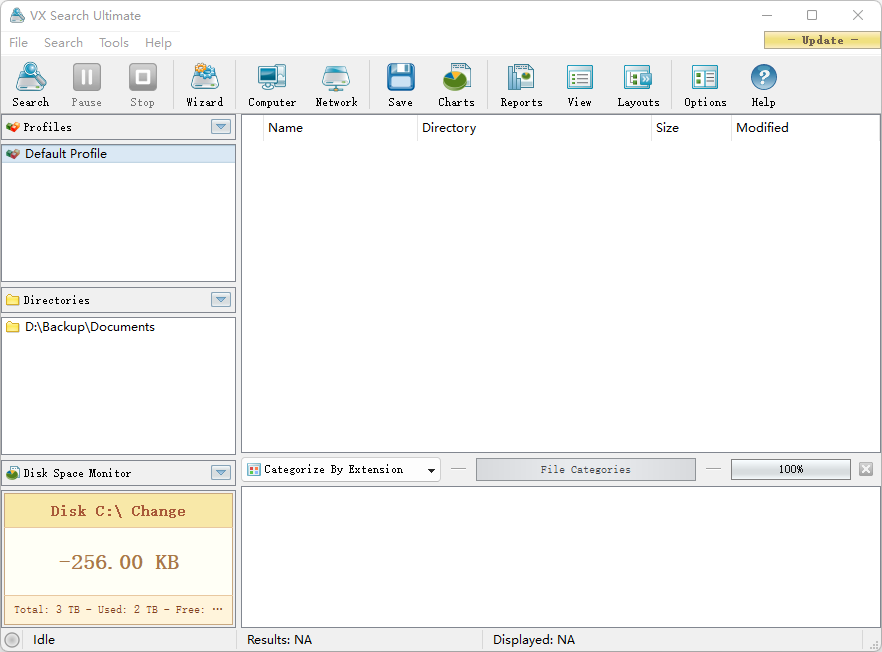Open the Options dialog from the toolbar
Screen dimensions: 882x652
point(705,85)
